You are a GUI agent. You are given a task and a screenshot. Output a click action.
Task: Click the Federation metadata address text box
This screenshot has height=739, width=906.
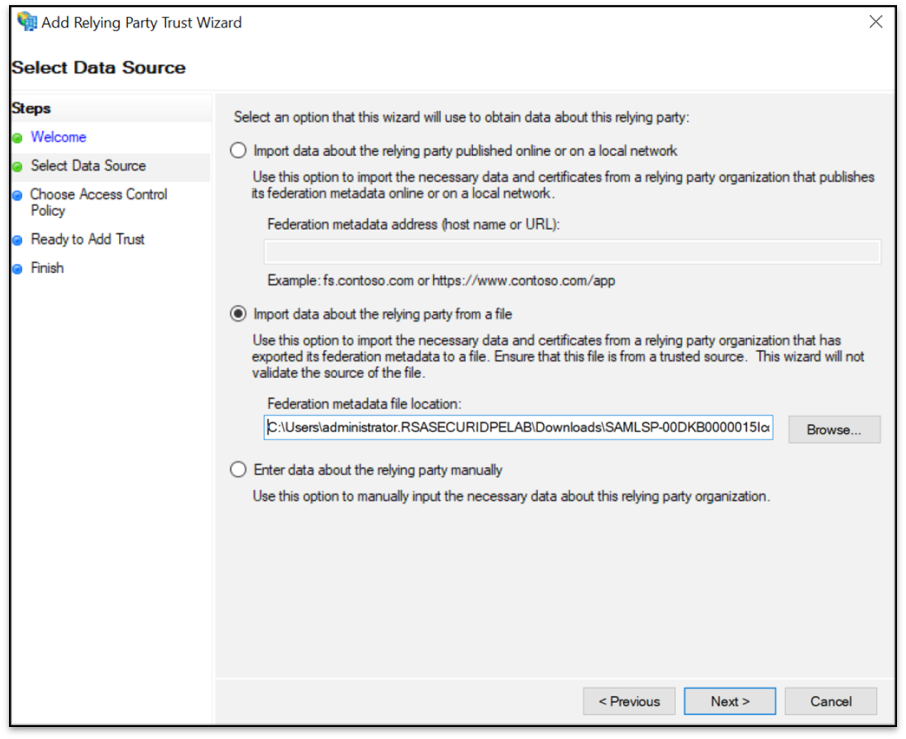click(x=572, y=252)
